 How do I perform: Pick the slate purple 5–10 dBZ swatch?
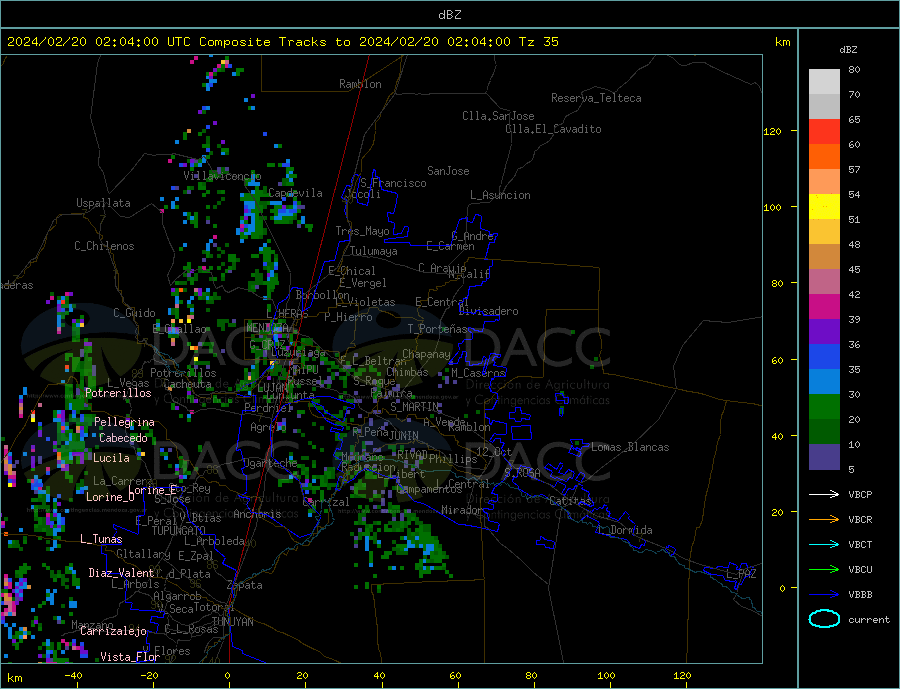824,456
